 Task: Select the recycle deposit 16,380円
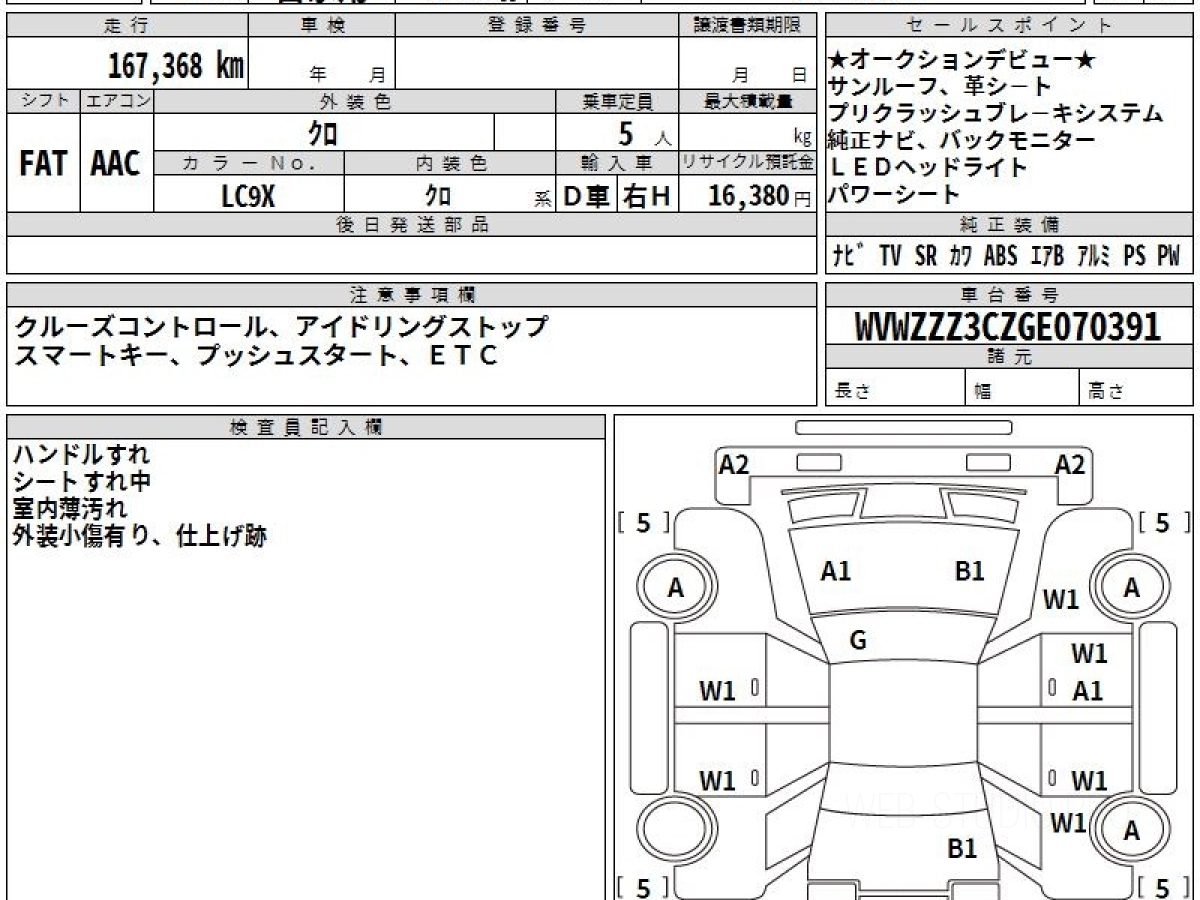(x=759, y=196)
